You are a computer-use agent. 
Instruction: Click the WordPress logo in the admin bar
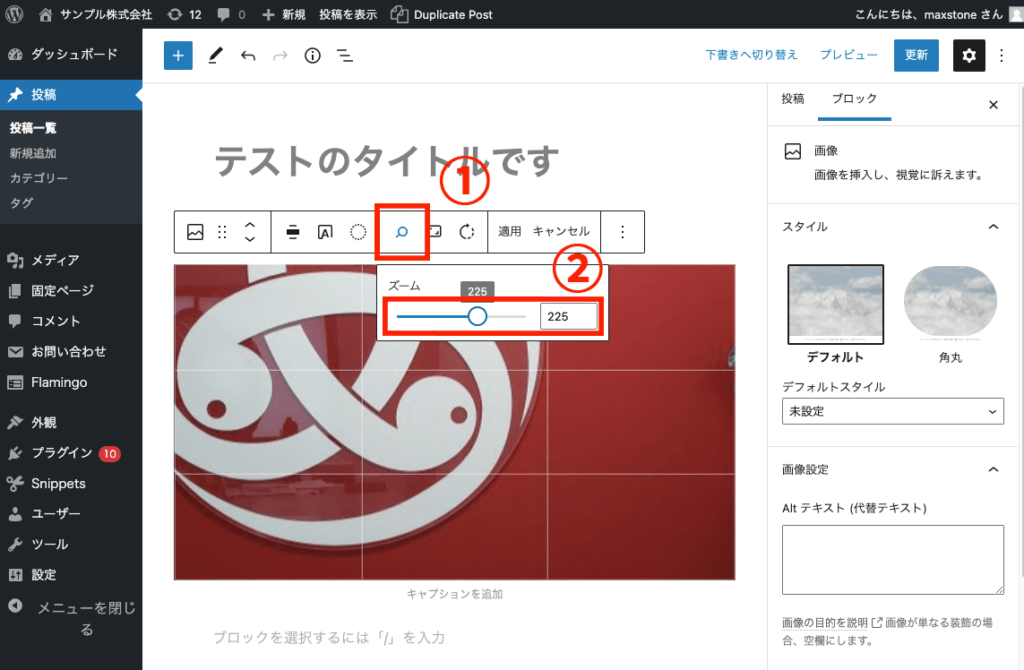point(13,14)
